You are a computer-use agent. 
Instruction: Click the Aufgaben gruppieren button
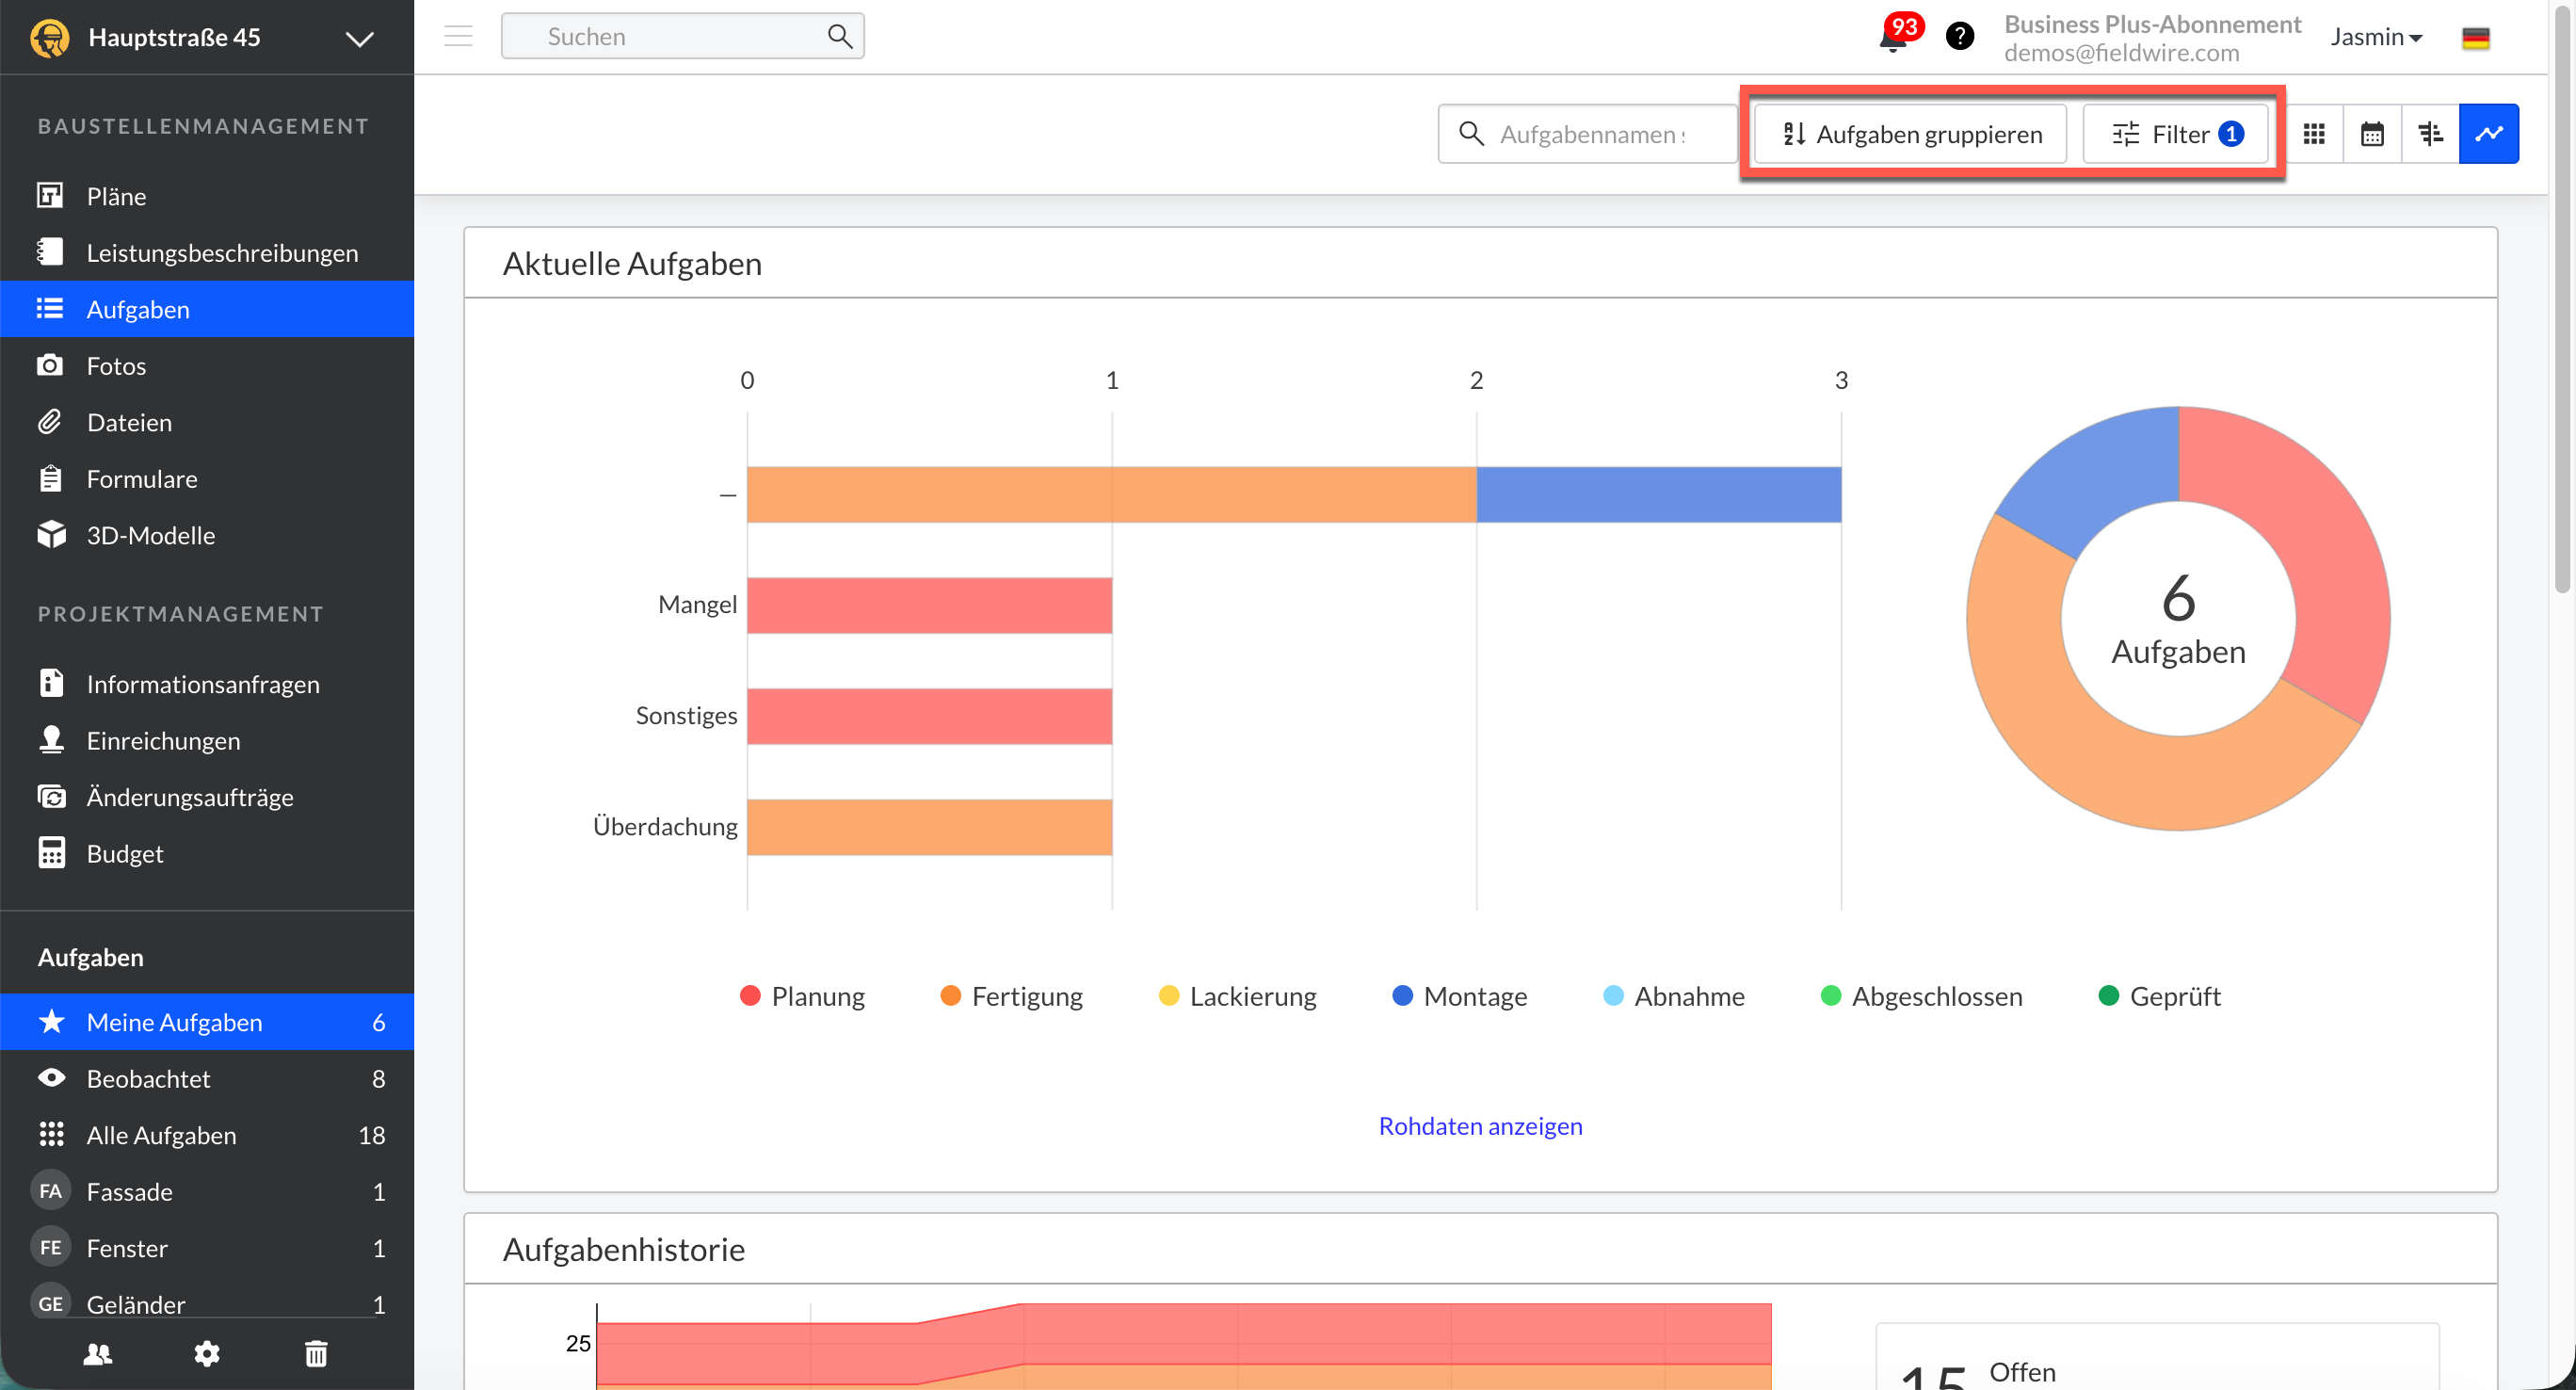pos(1911,134)
